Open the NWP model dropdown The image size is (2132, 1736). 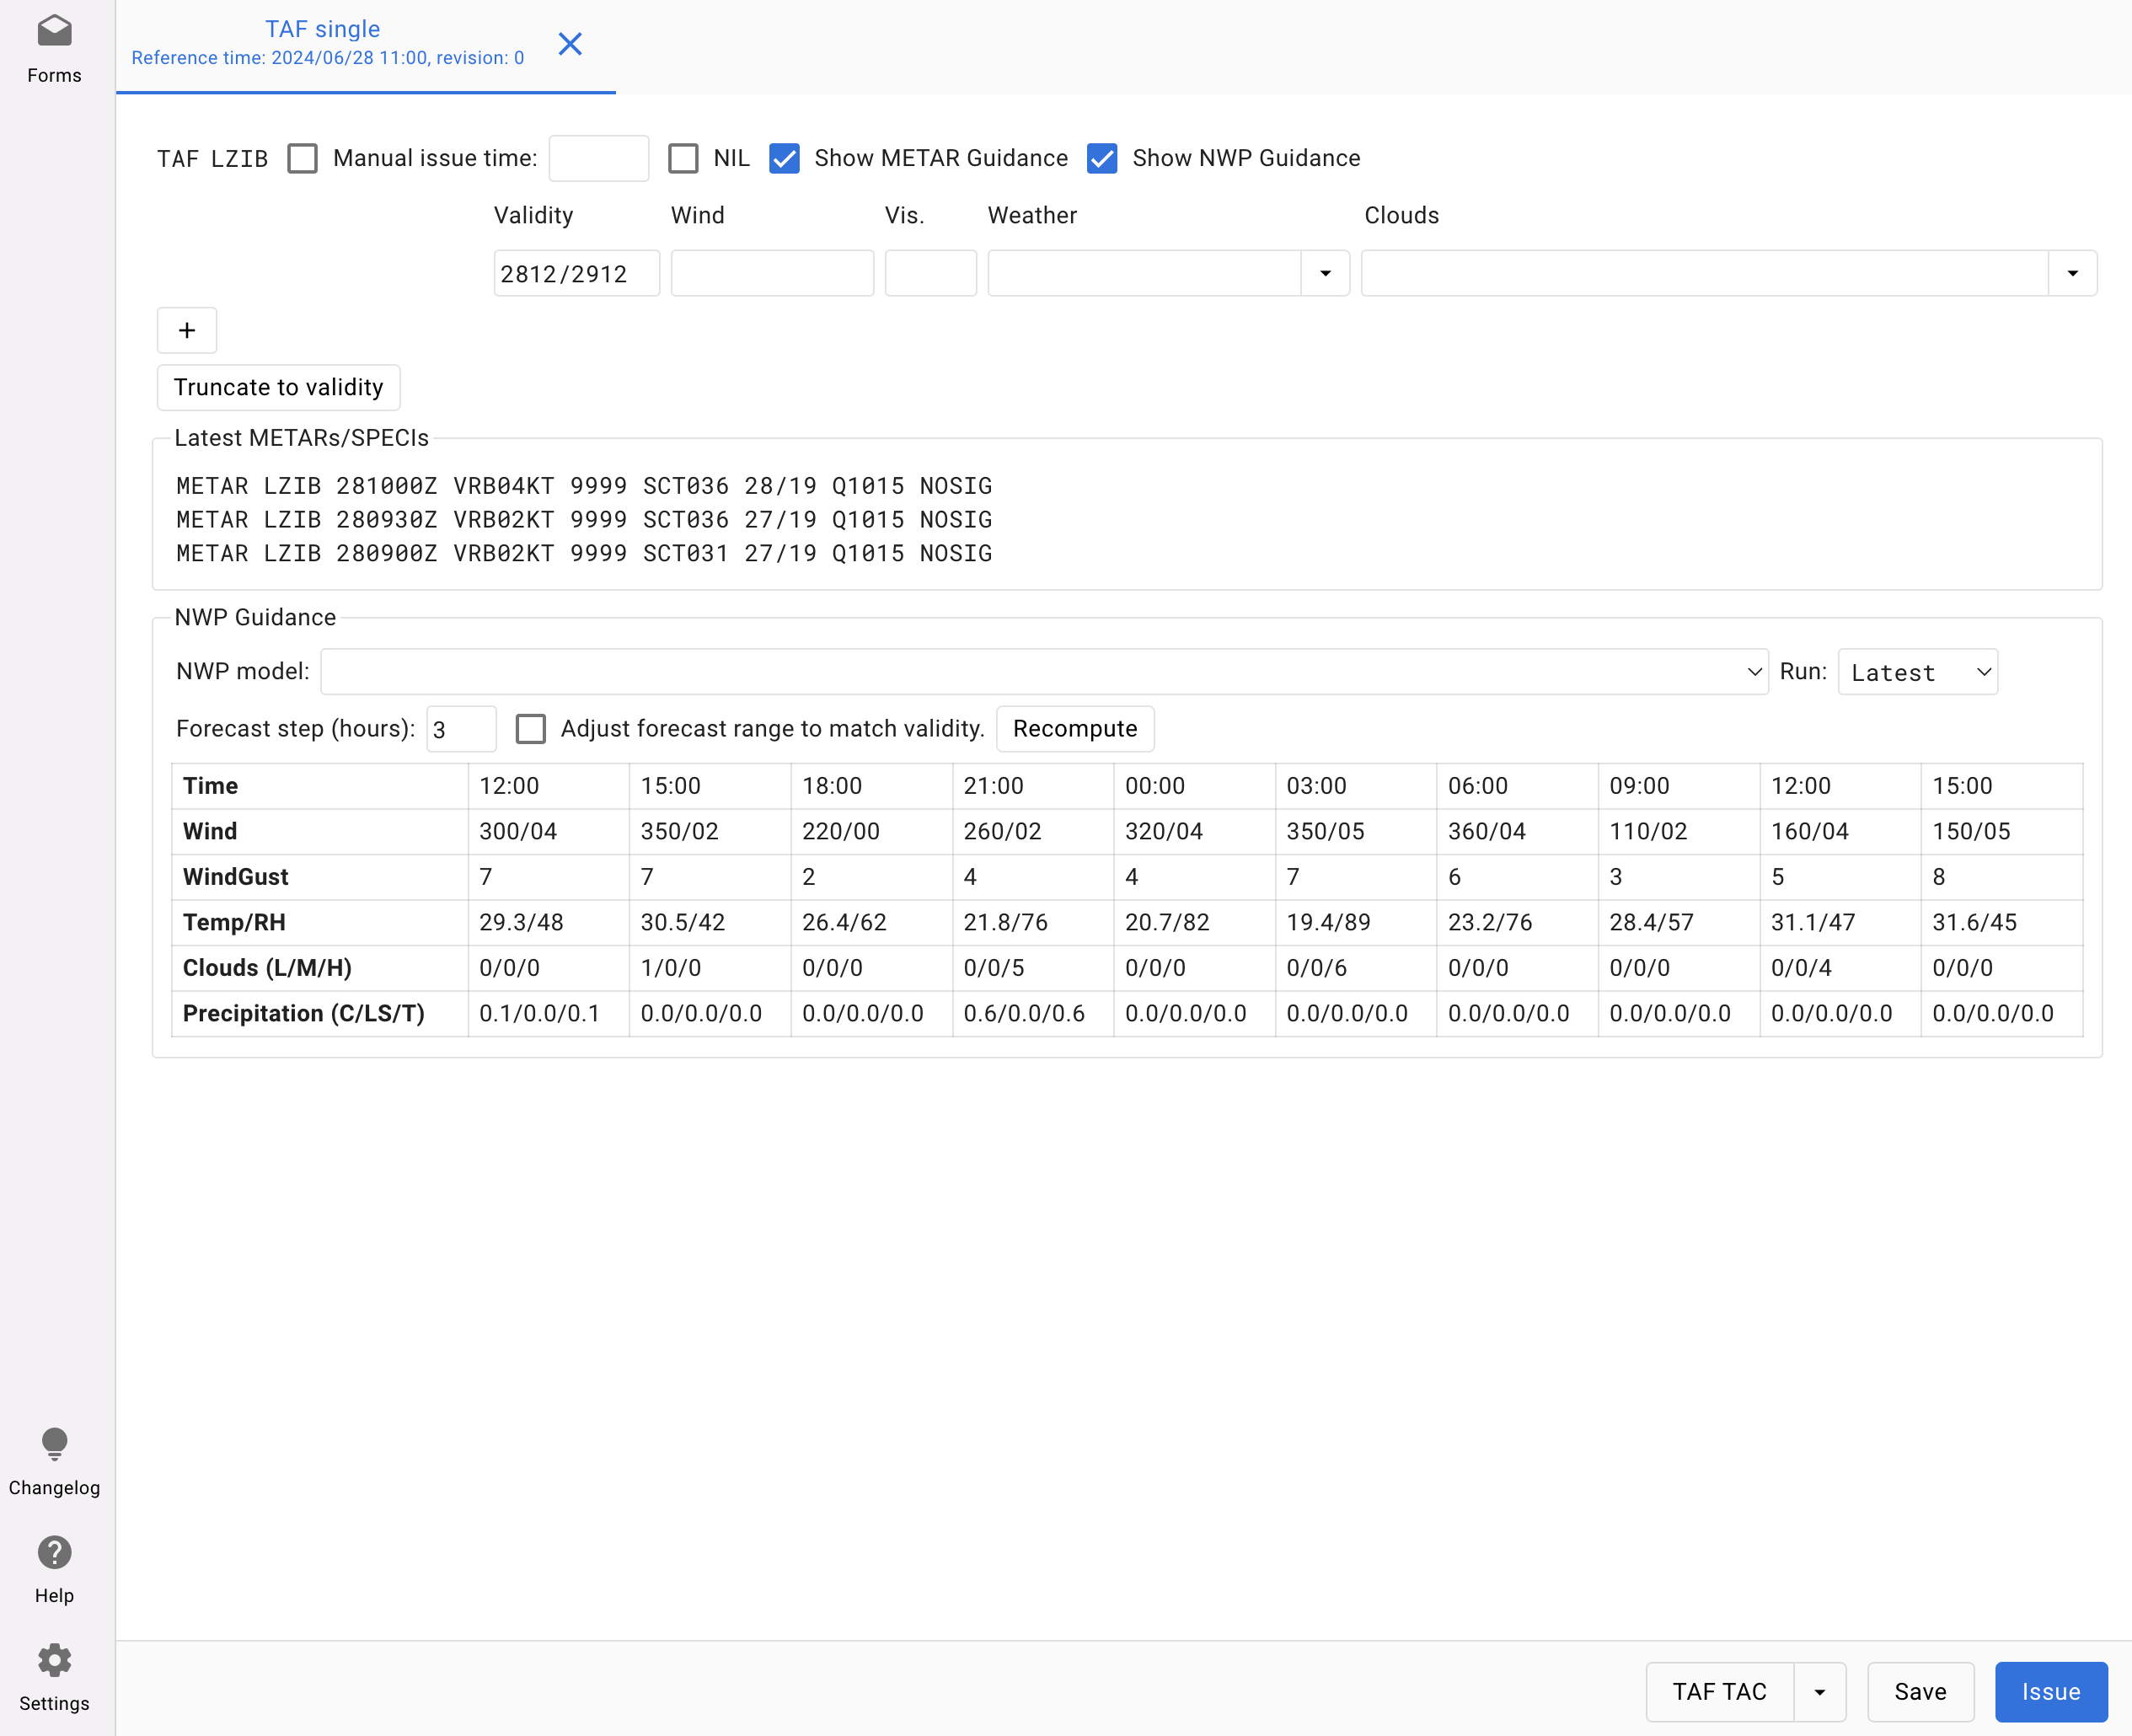tap(1044, 672)
